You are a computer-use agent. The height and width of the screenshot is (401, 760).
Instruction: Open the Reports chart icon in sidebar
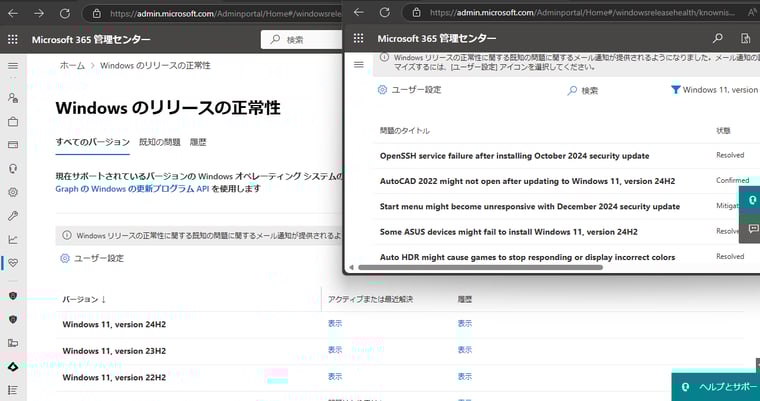click(x=13, y=240)
